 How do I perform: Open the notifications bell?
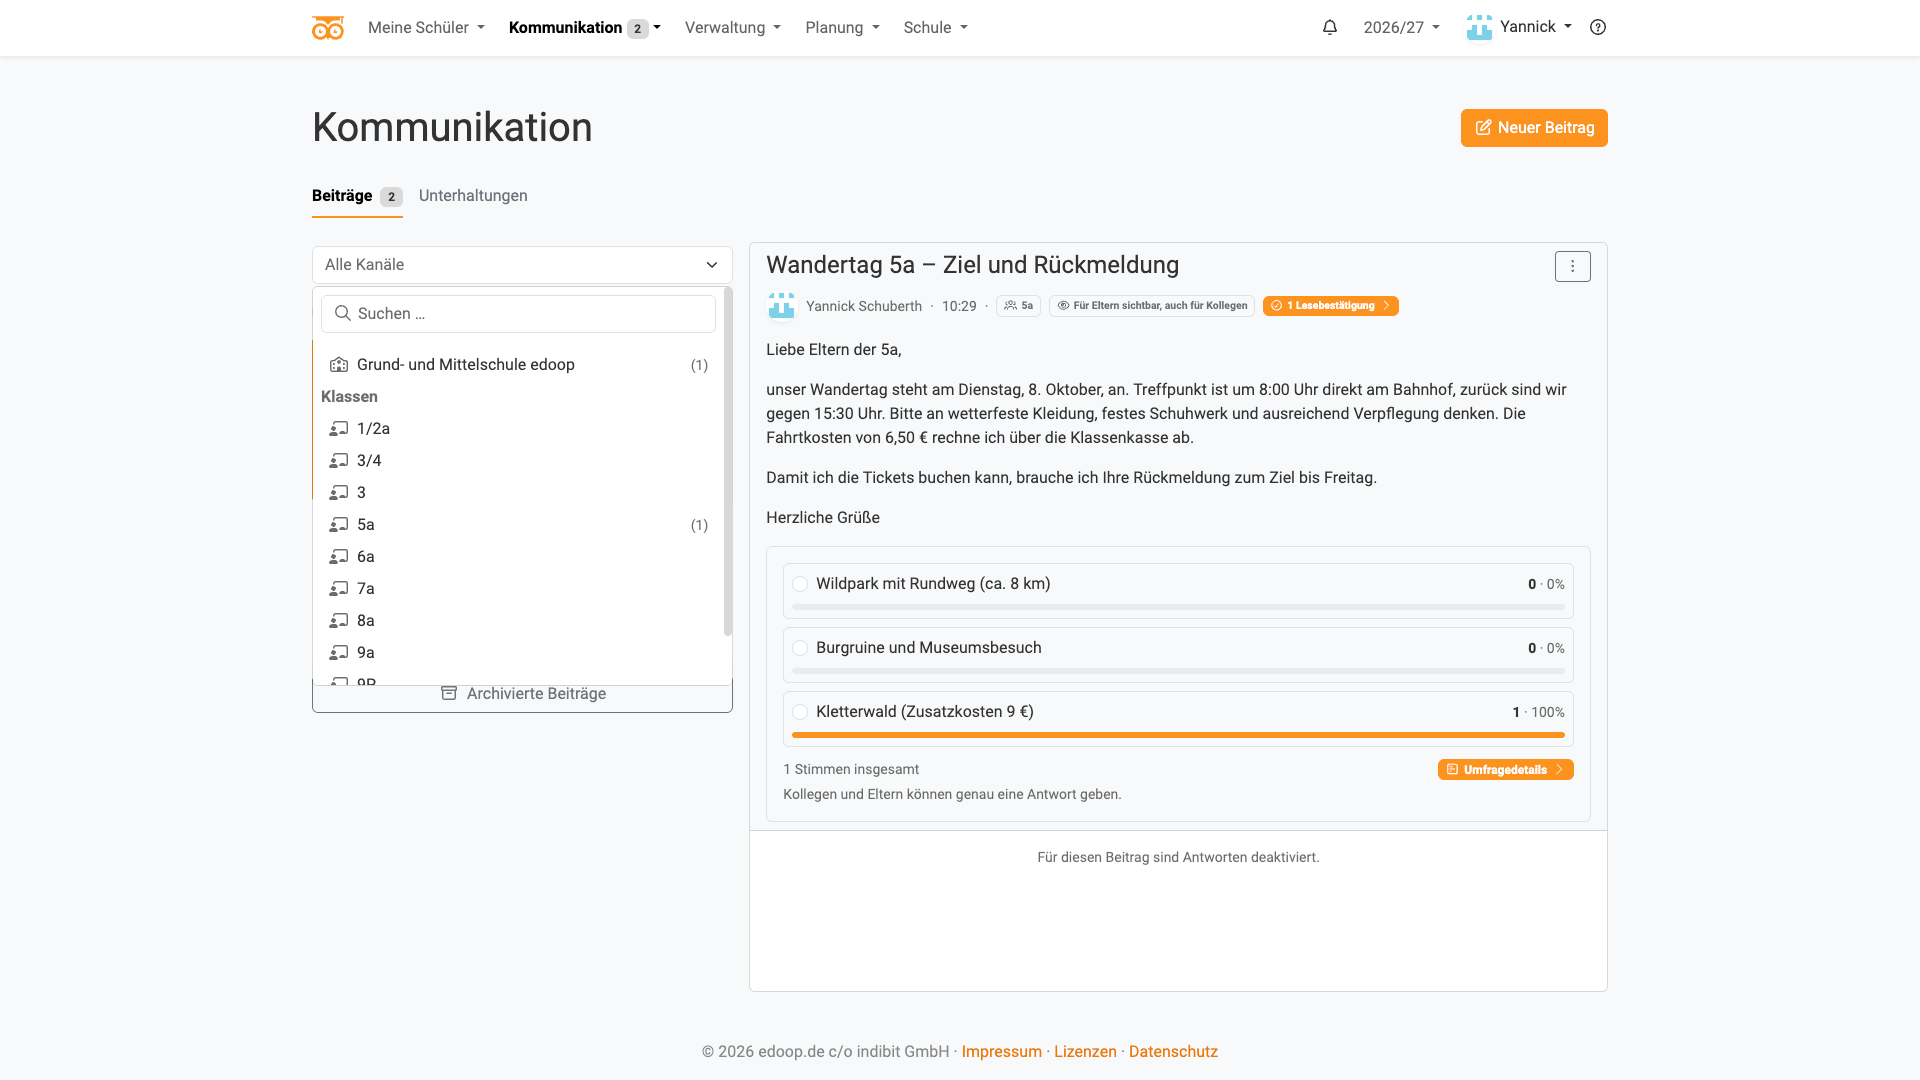click(x=1330, y=28)
